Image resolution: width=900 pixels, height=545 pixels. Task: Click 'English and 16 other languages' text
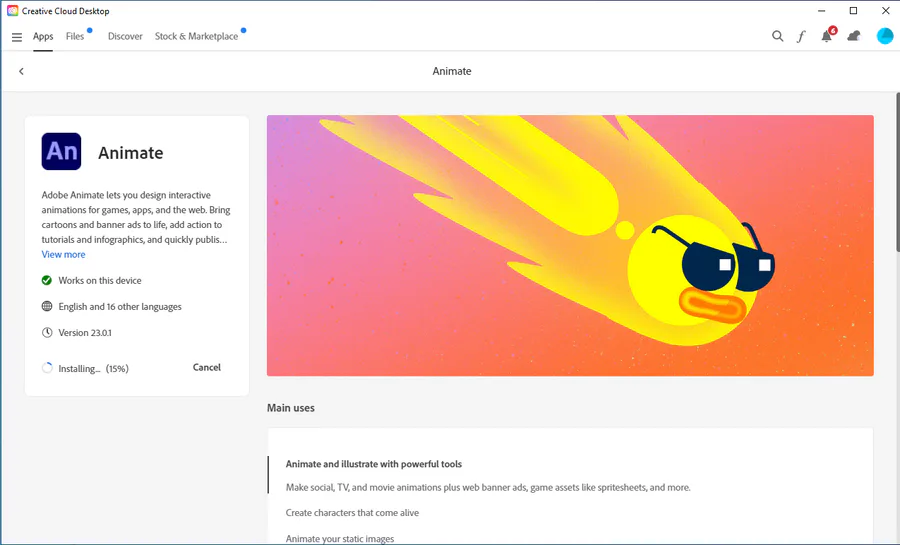(x=120, y=307)
